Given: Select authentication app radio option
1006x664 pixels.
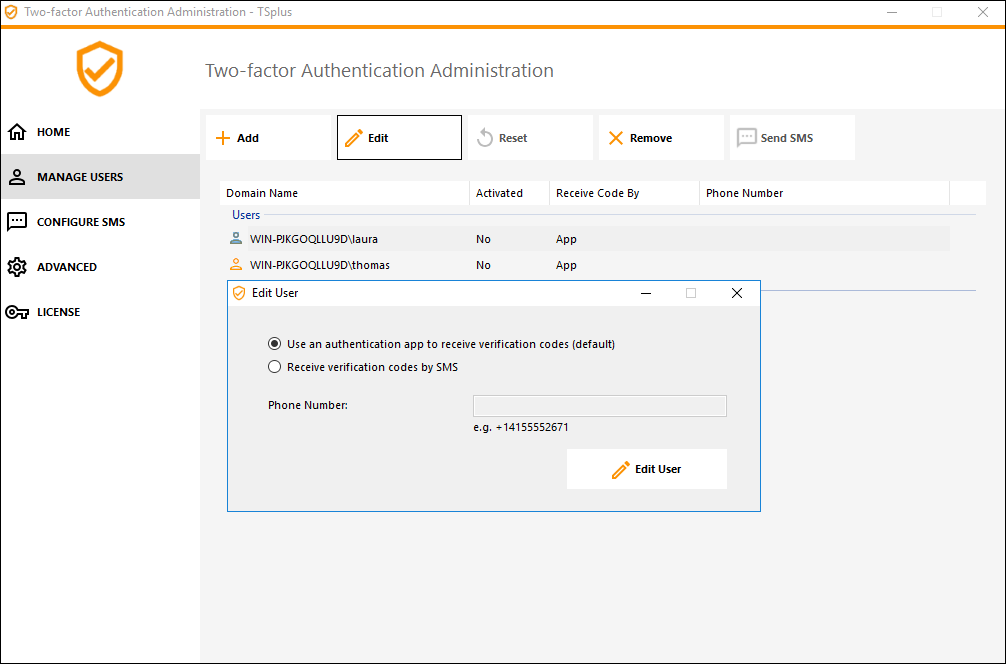Looking at the screenshot, I should click(x=275, y=344).
